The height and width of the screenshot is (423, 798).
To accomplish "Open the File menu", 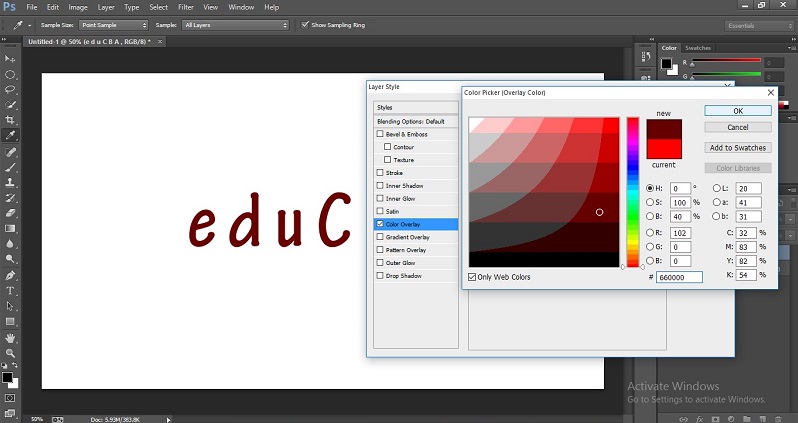I will [x=32, y=7].
